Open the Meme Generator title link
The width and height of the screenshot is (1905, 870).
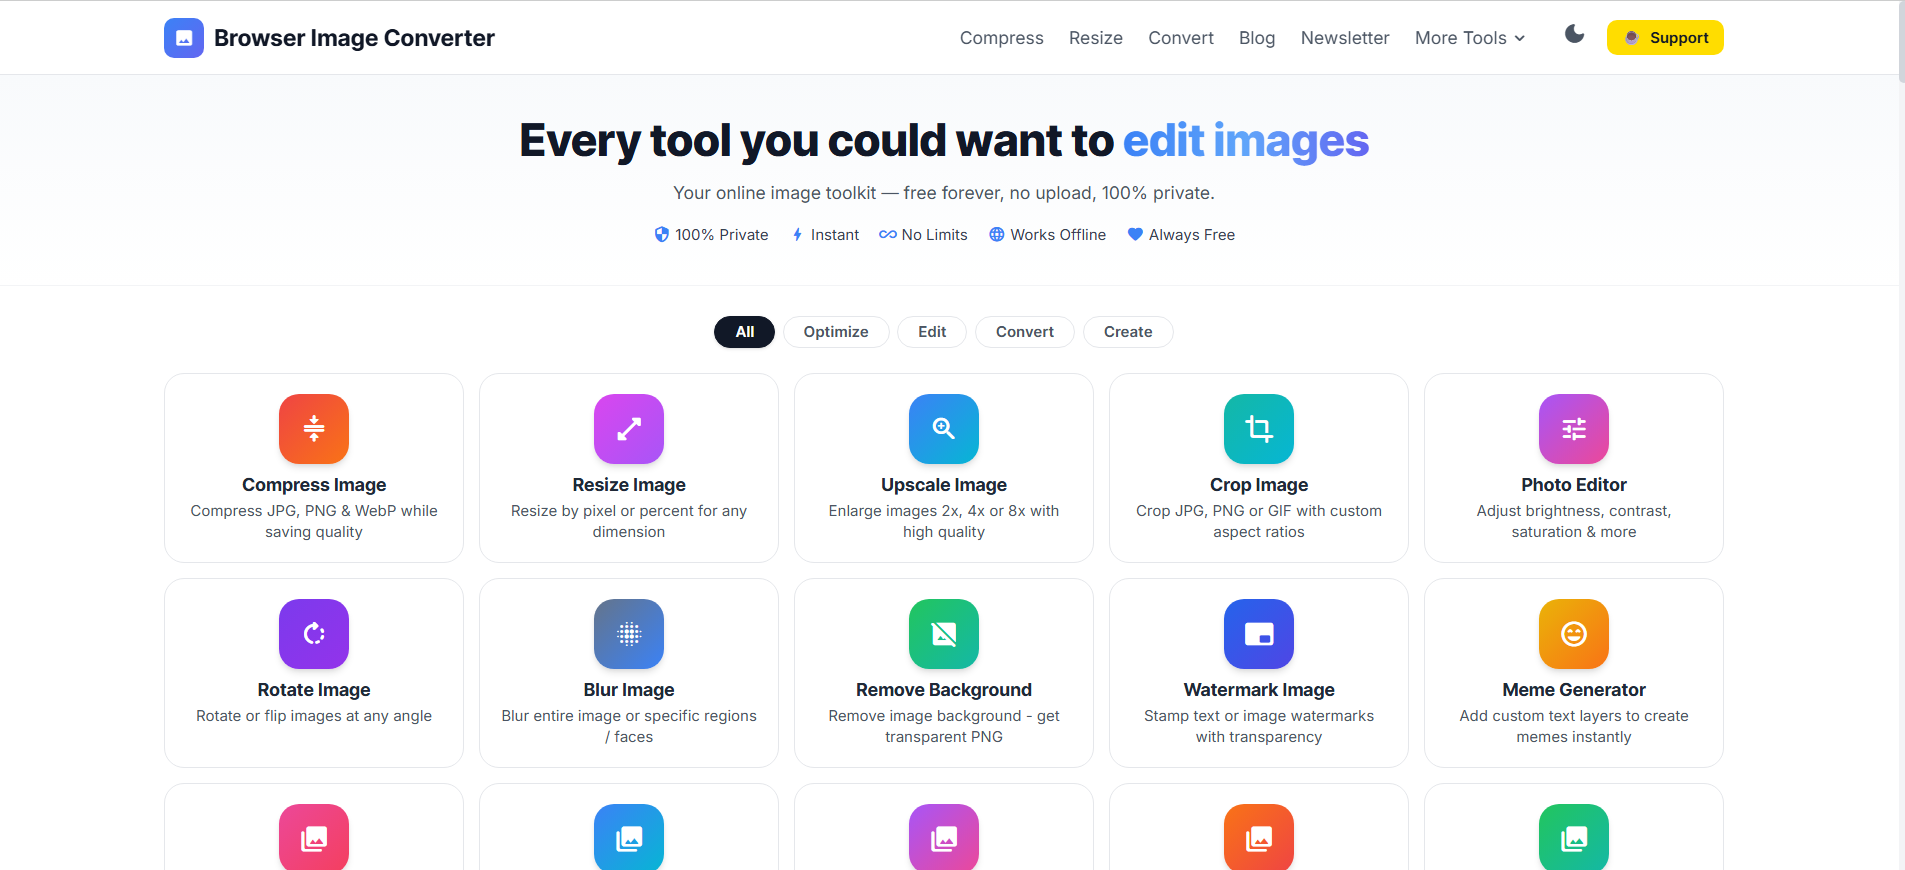coord(1574,690)
